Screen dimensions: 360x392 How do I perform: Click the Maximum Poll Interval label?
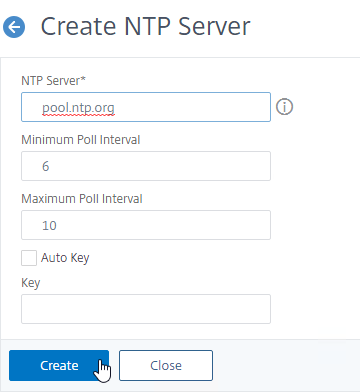coord(82,199)
